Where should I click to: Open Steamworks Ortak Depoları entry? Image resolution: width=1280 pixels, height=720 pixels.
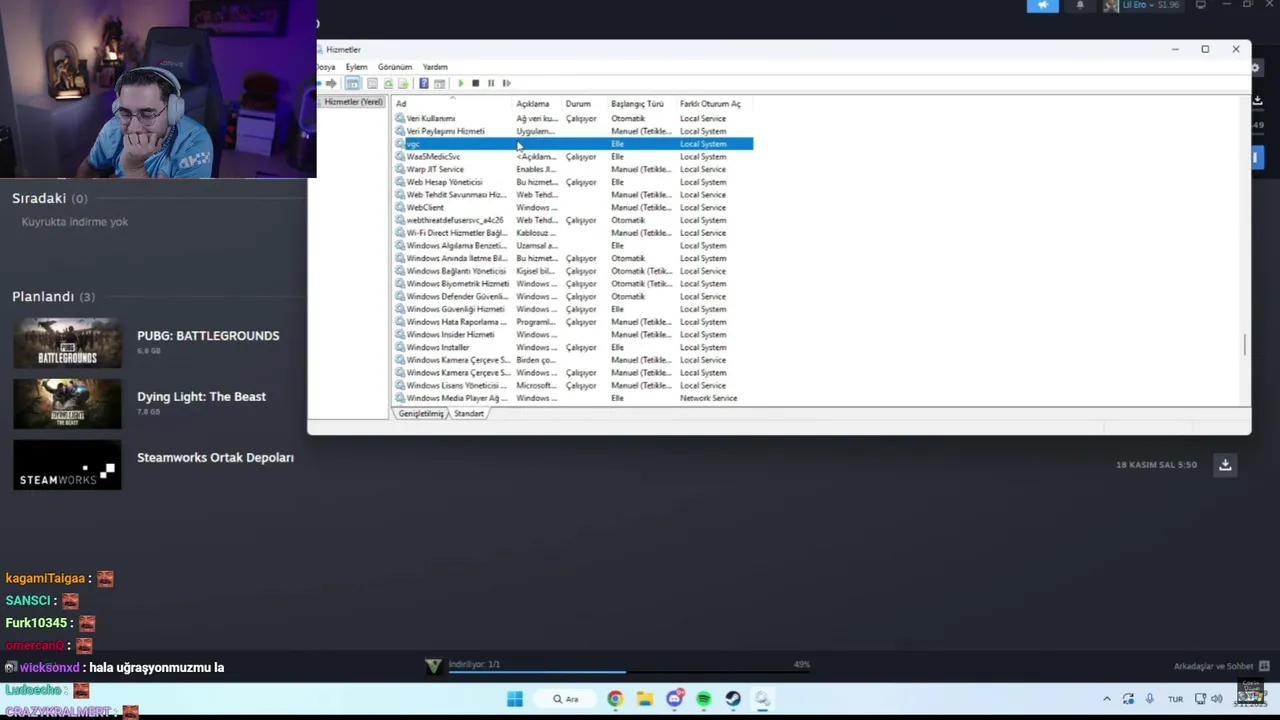215,458
